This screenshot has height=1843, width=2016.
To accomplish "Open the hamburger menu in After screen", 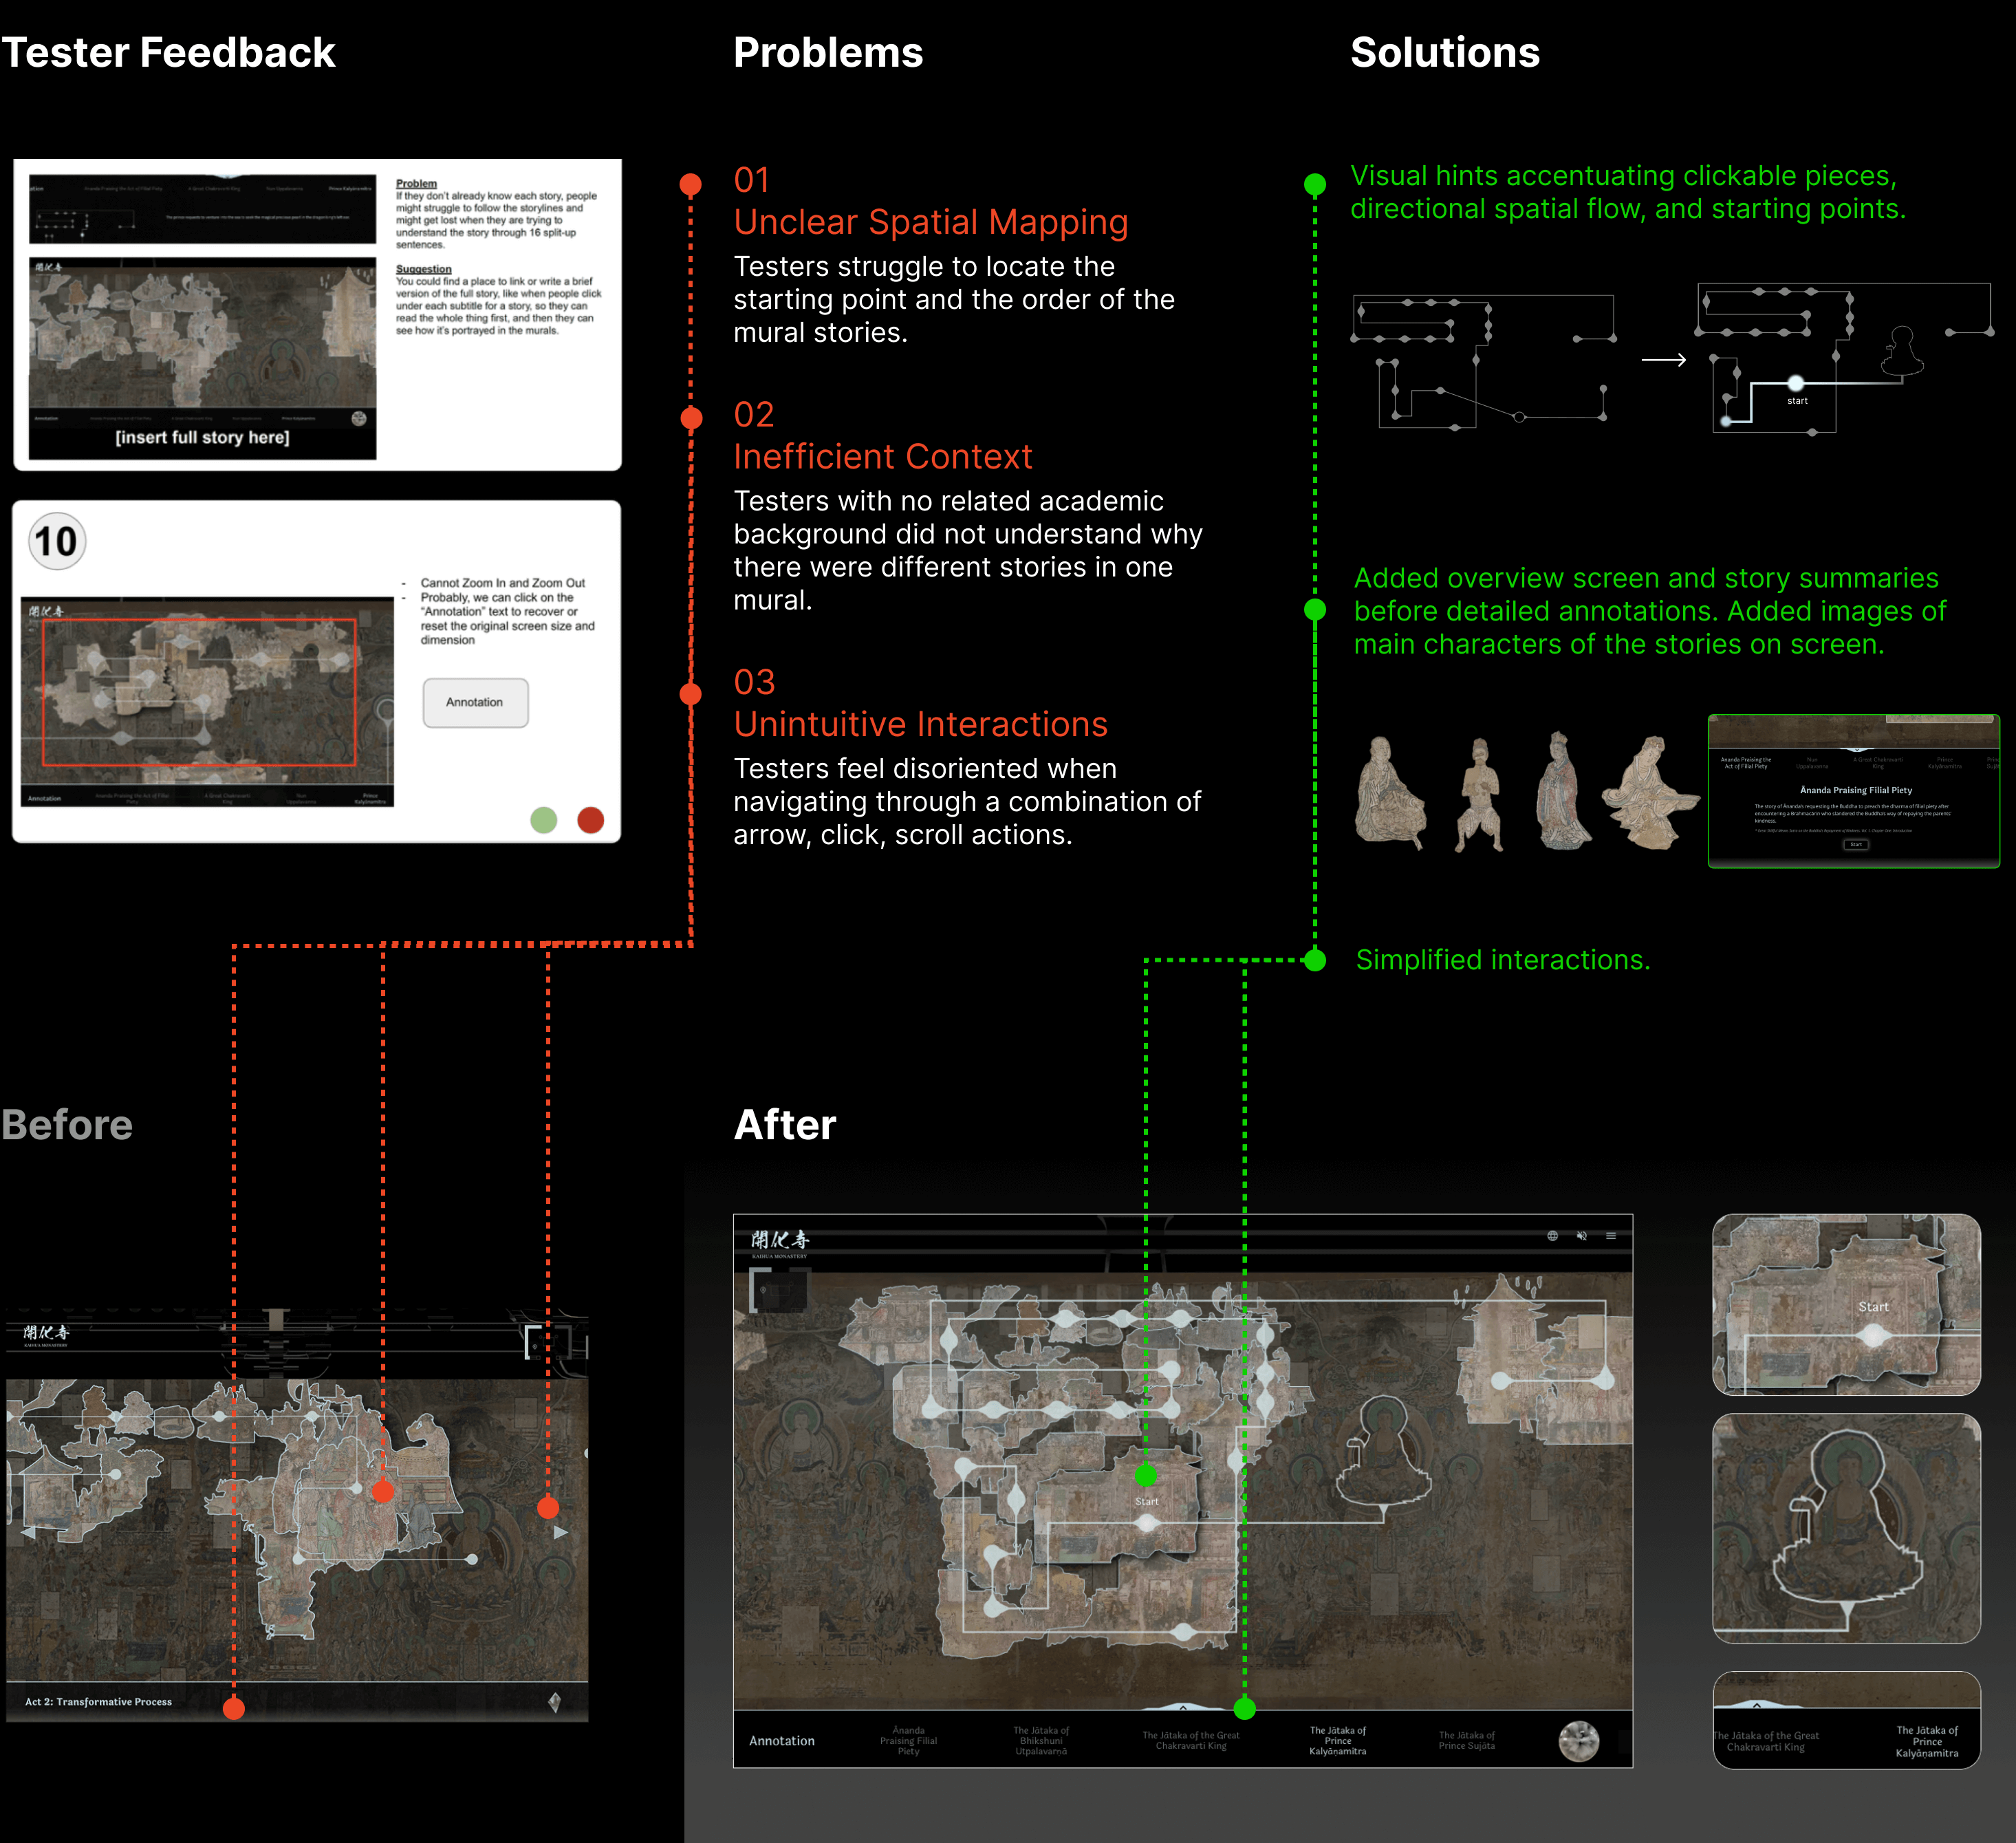I will tap(1611, 1236).
